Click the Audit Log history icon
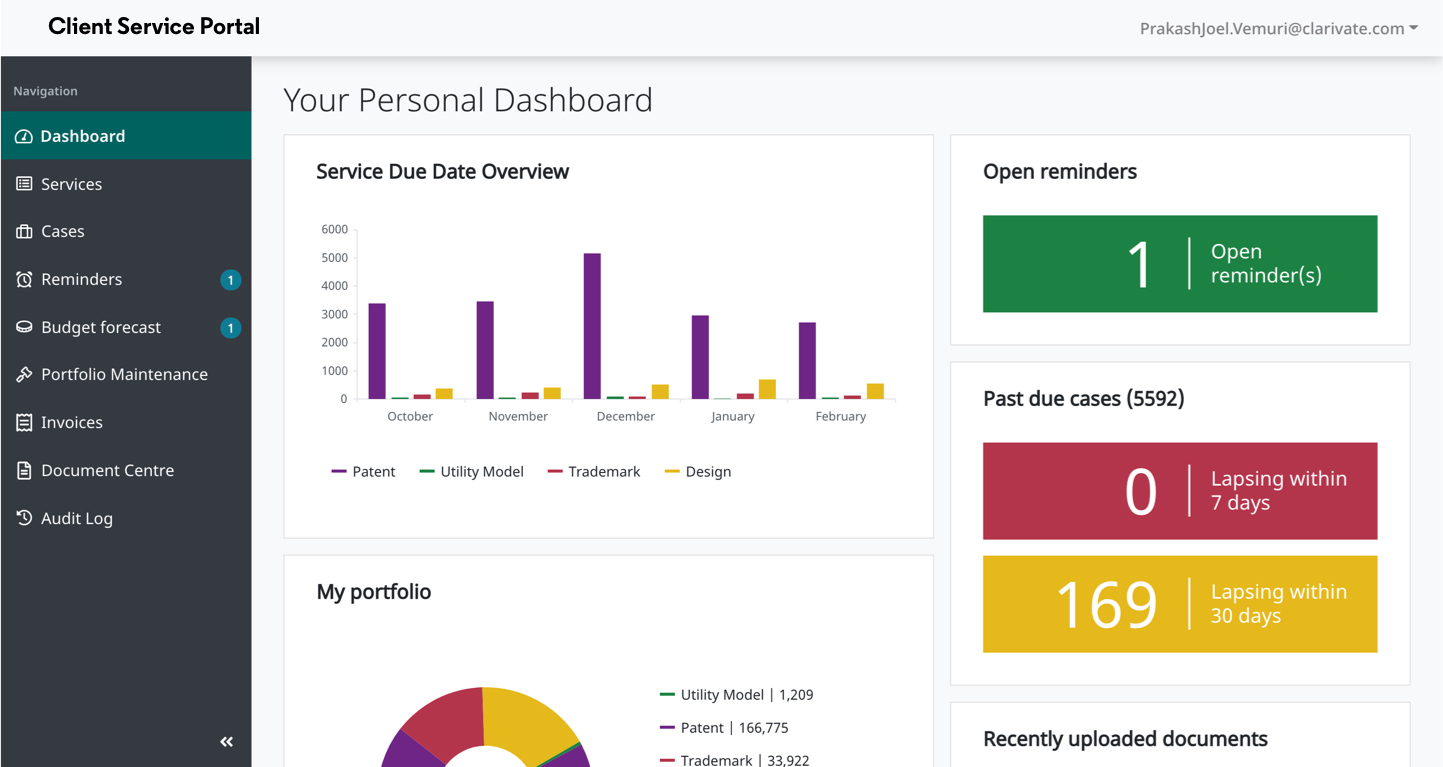This screenshot has height=767, width=1443. point(24,518)
